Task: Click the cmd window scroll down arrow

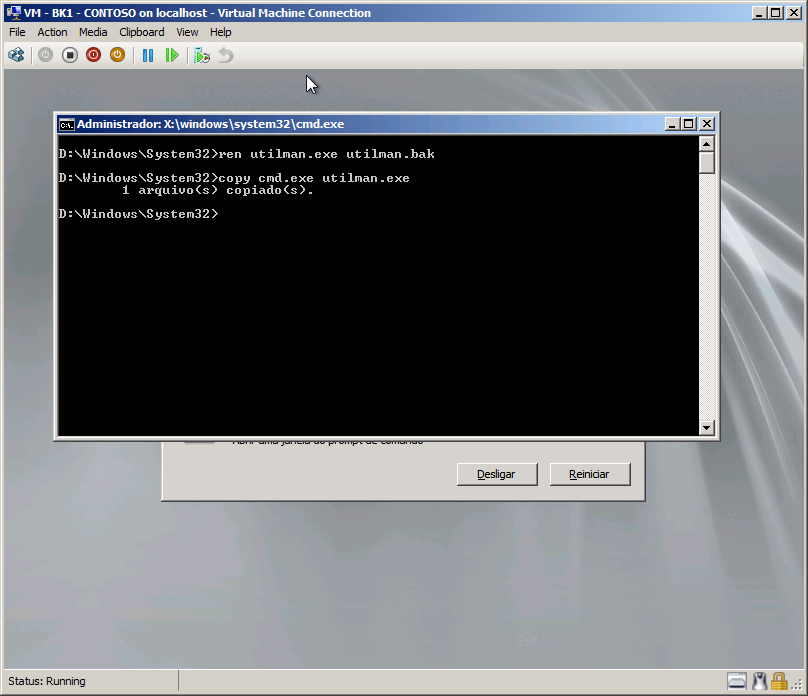Action: [707, 428]
